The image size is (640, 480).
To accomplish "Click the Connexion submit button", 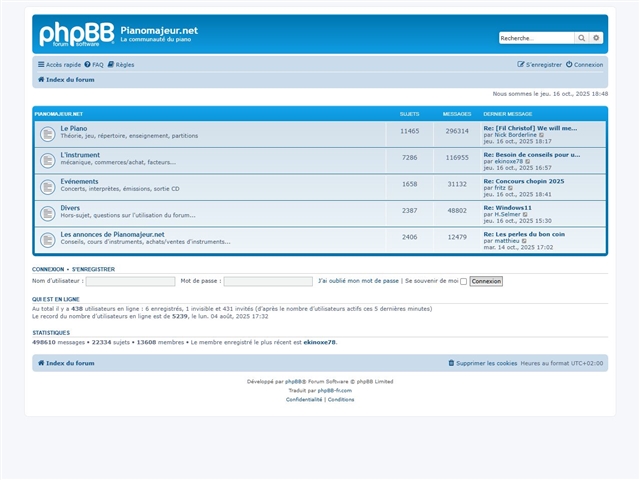I will (486, 281).
